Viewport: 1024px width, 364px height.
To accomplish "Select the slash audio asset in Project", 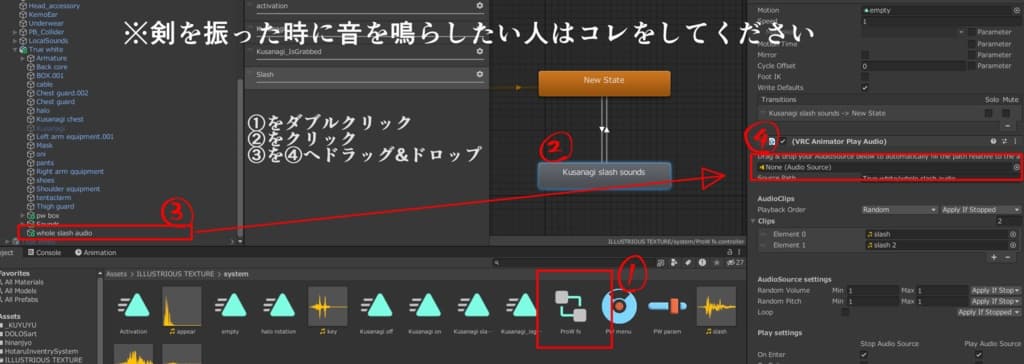I will click(x=716, y=306).
